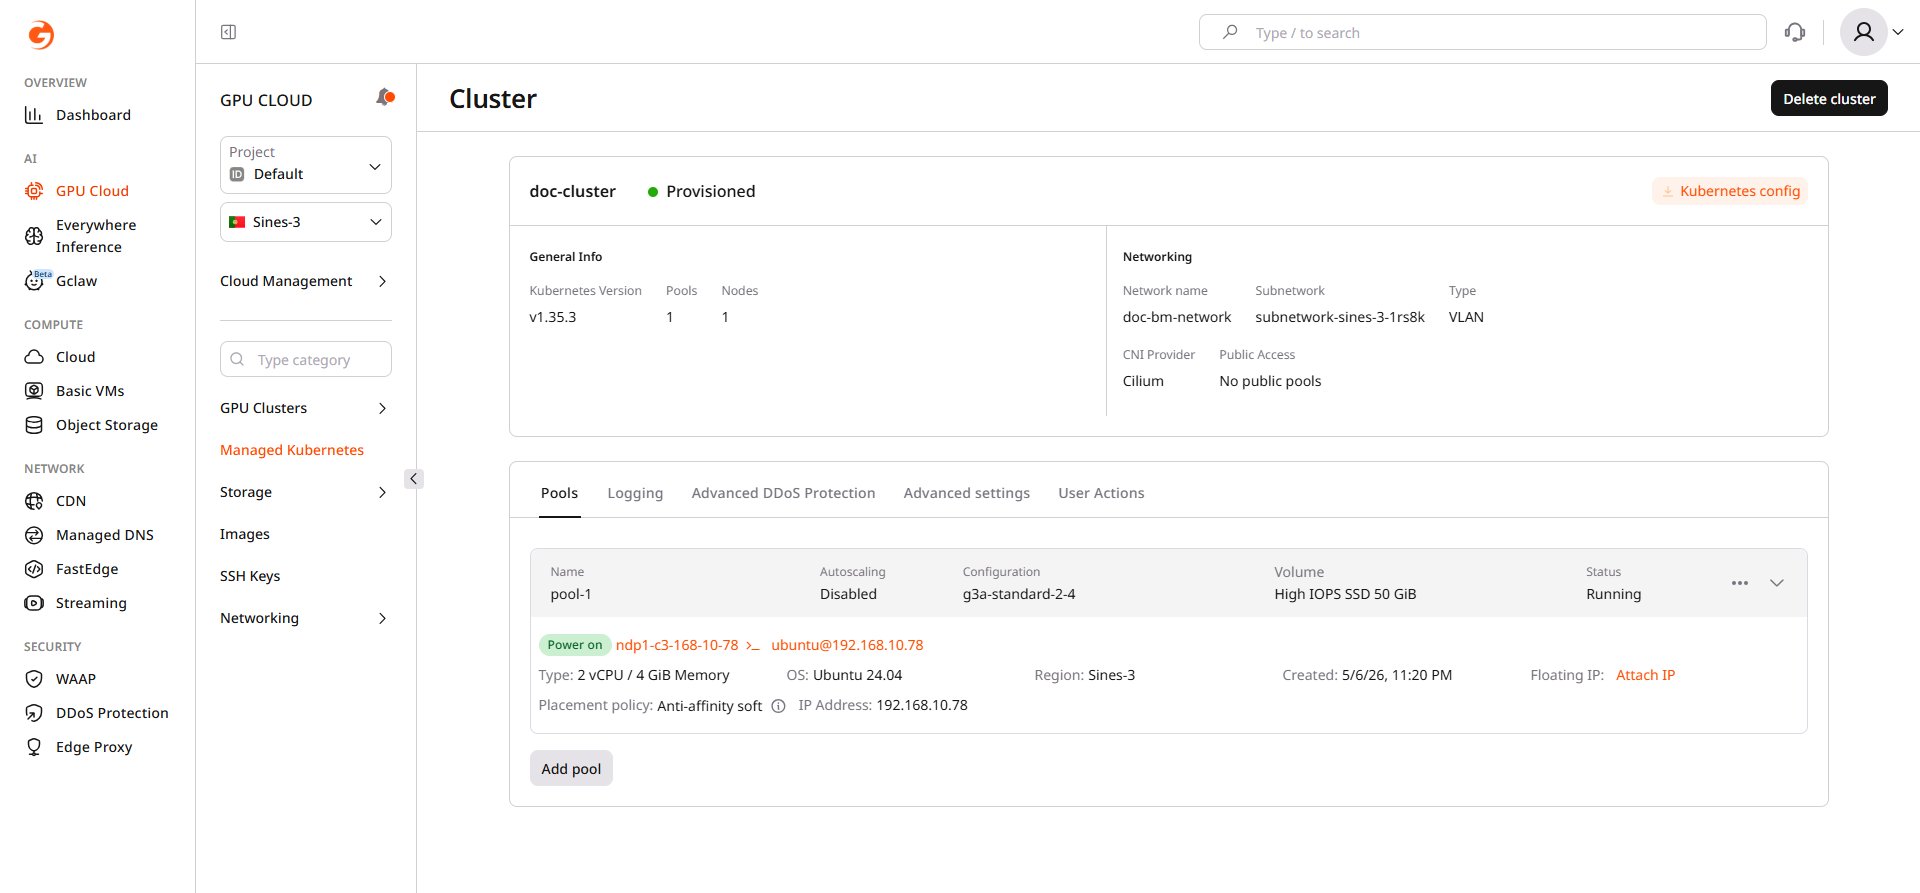Open the Dashboard chart icon

34,115
